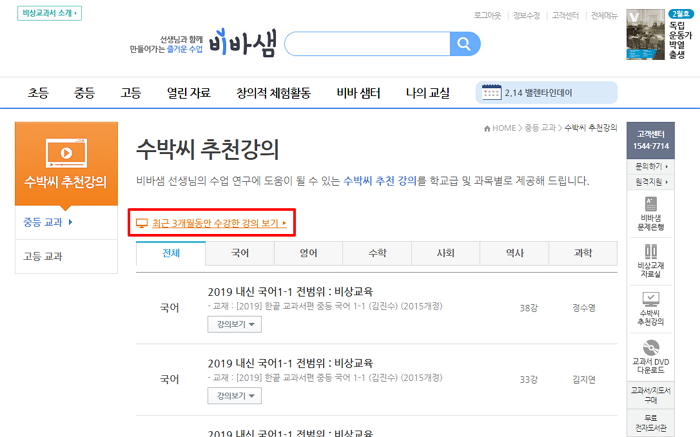This screenshot has height=437, width=700.
Task: Switch to 수학 tab
Action: [377, 253]
